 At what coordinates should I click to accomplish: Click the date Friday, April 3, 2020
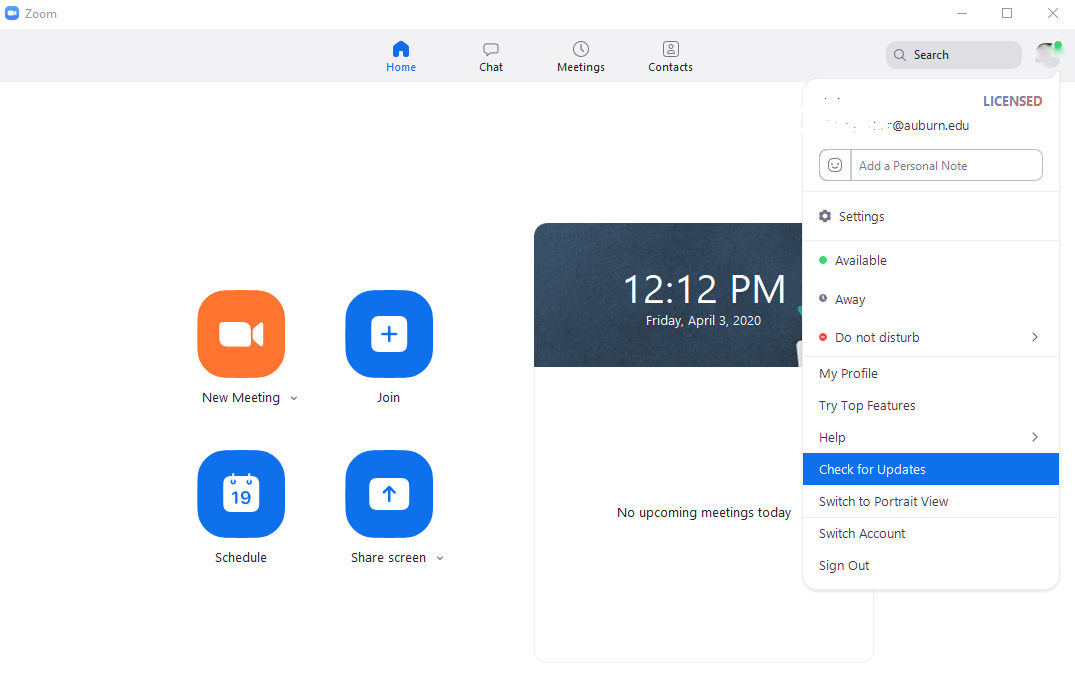pyautogui.click(x=703, y=321)
